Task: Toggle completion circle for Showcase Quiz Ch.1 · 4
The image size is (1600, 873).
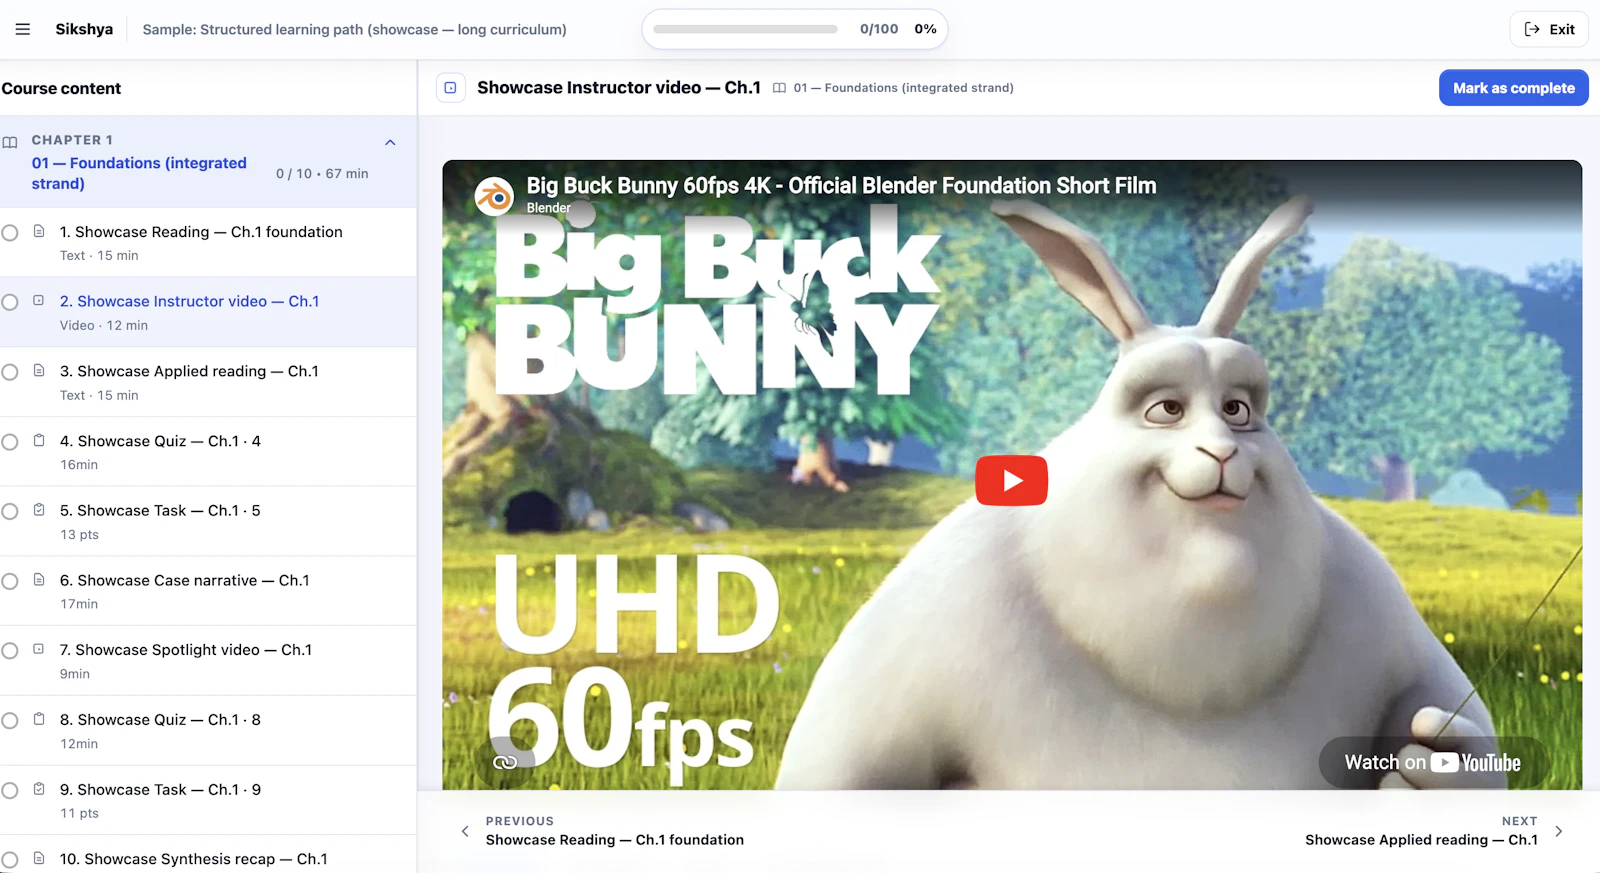Action: (10, 442)
